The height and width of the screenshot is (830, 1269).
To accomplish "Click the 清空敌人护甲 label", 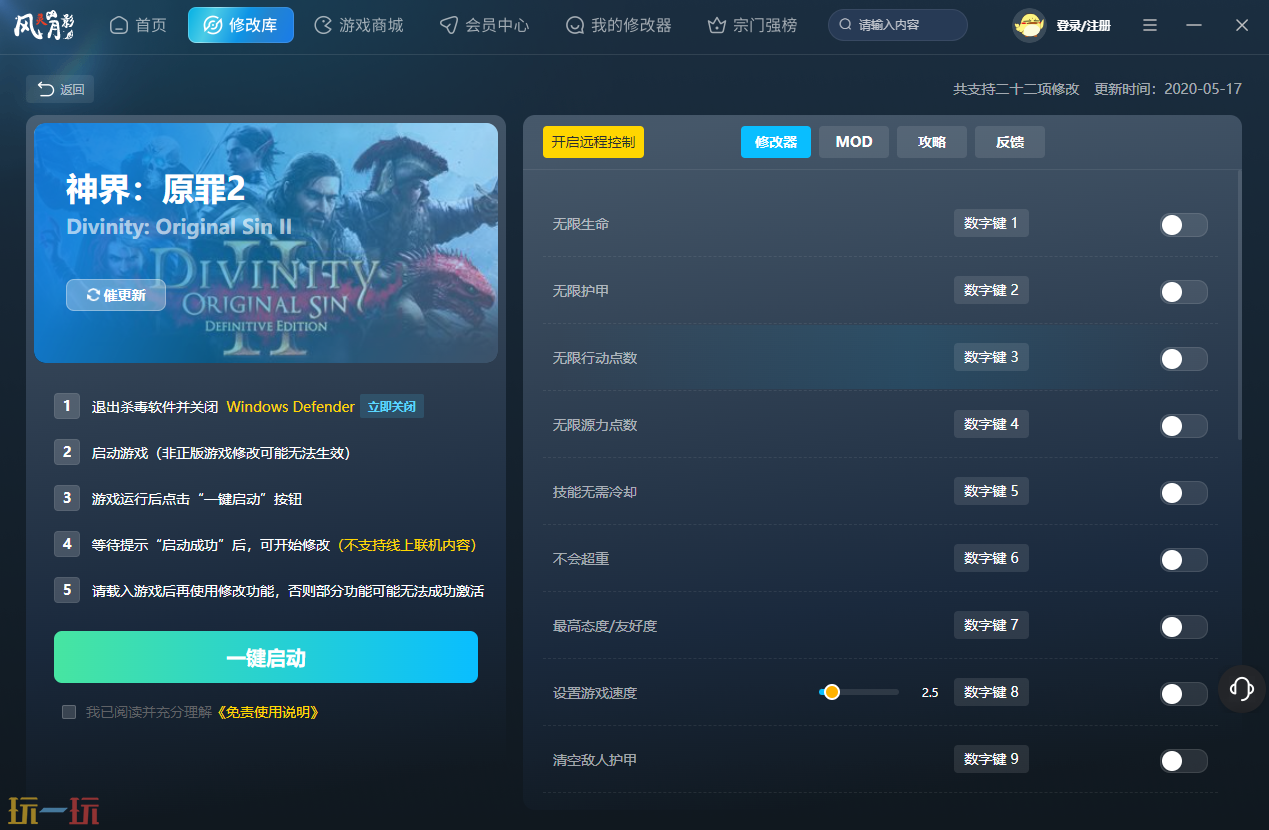I will click(x=595, y=760).
